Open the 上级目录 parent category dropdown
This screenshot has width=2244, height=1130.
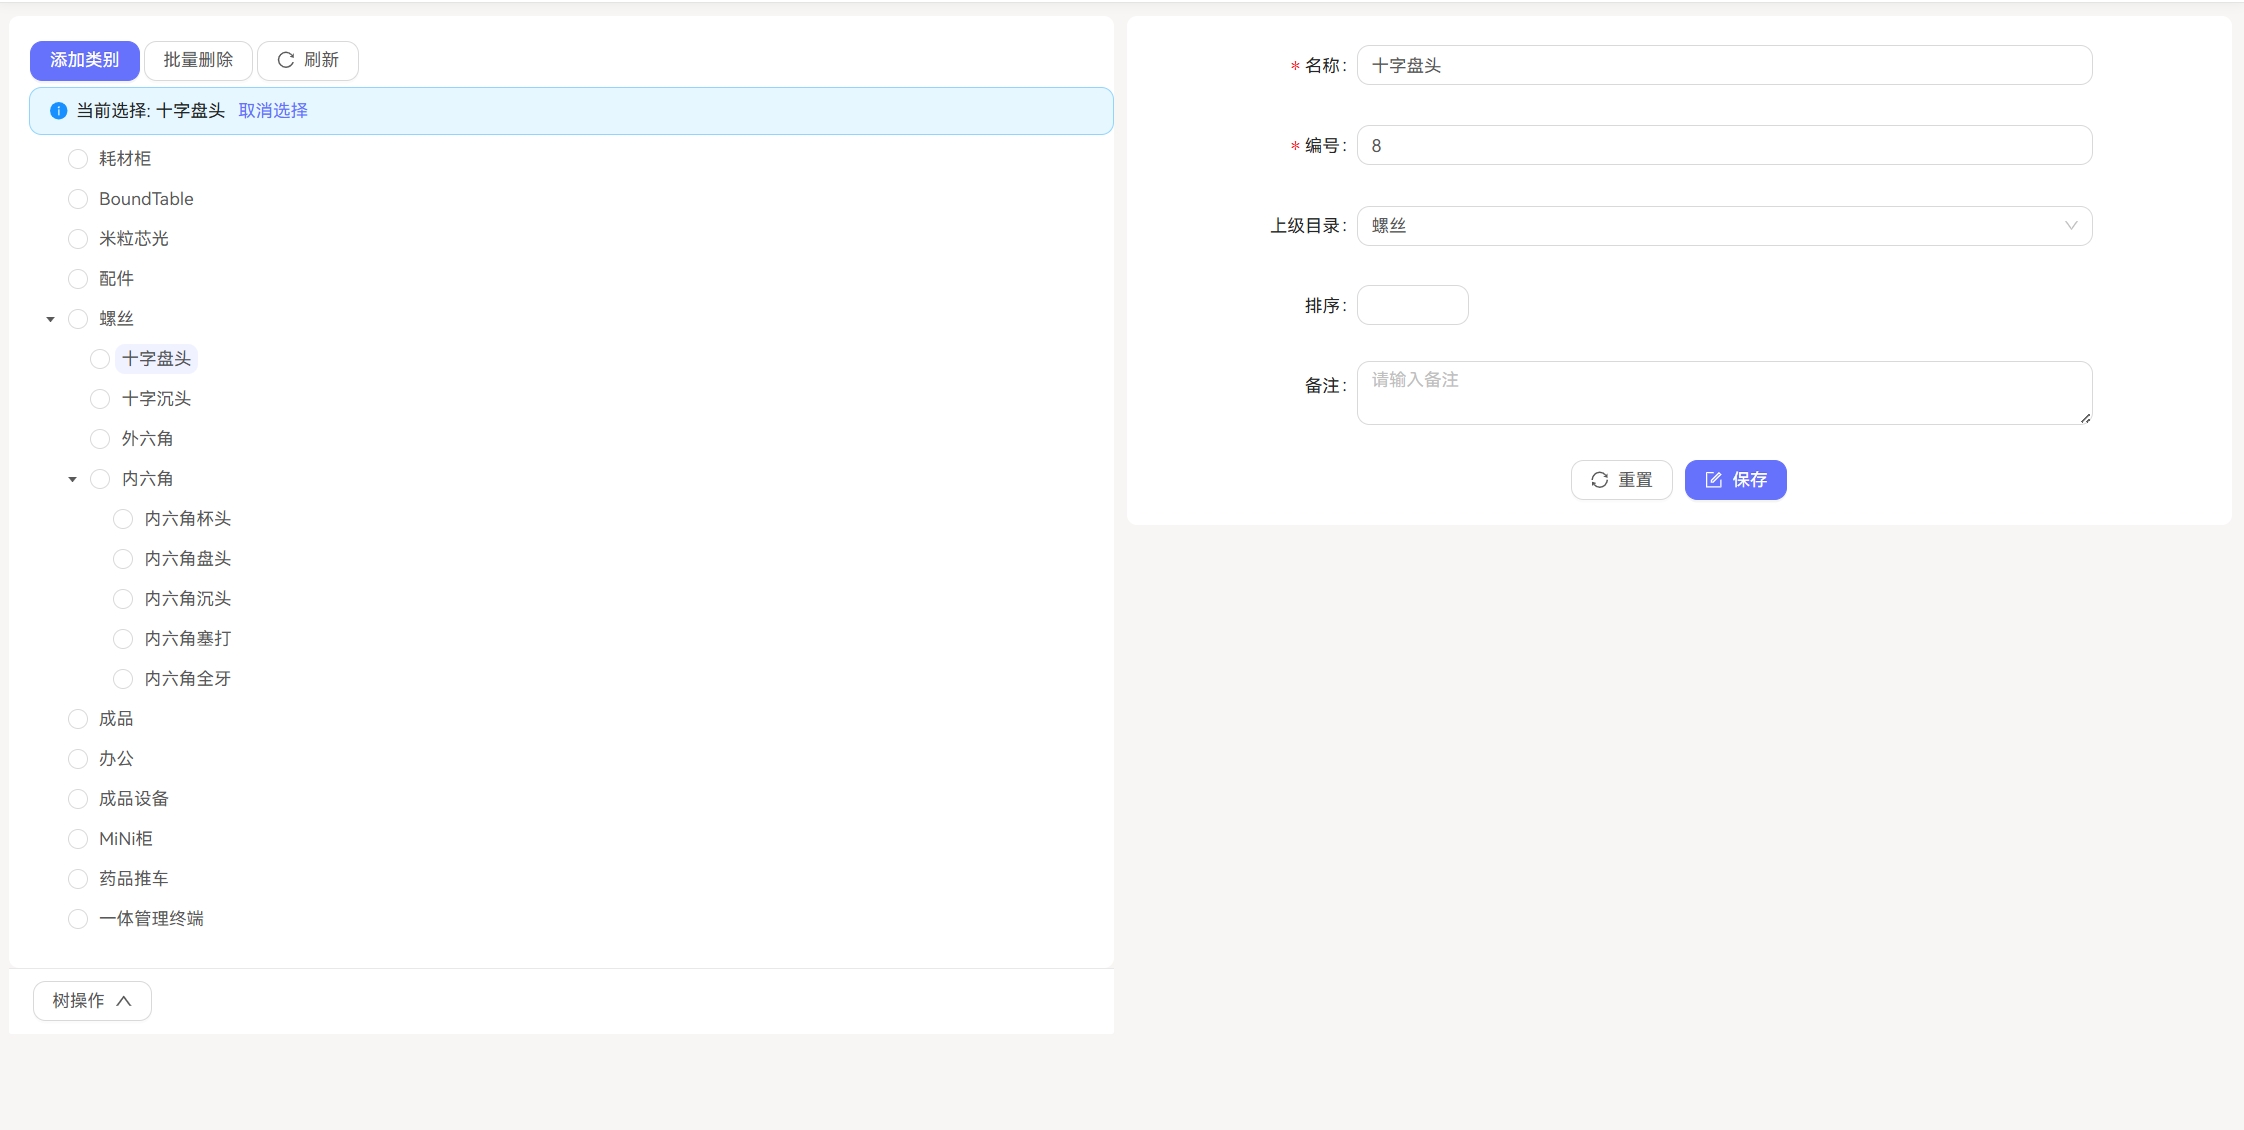tap(1723, 225)
